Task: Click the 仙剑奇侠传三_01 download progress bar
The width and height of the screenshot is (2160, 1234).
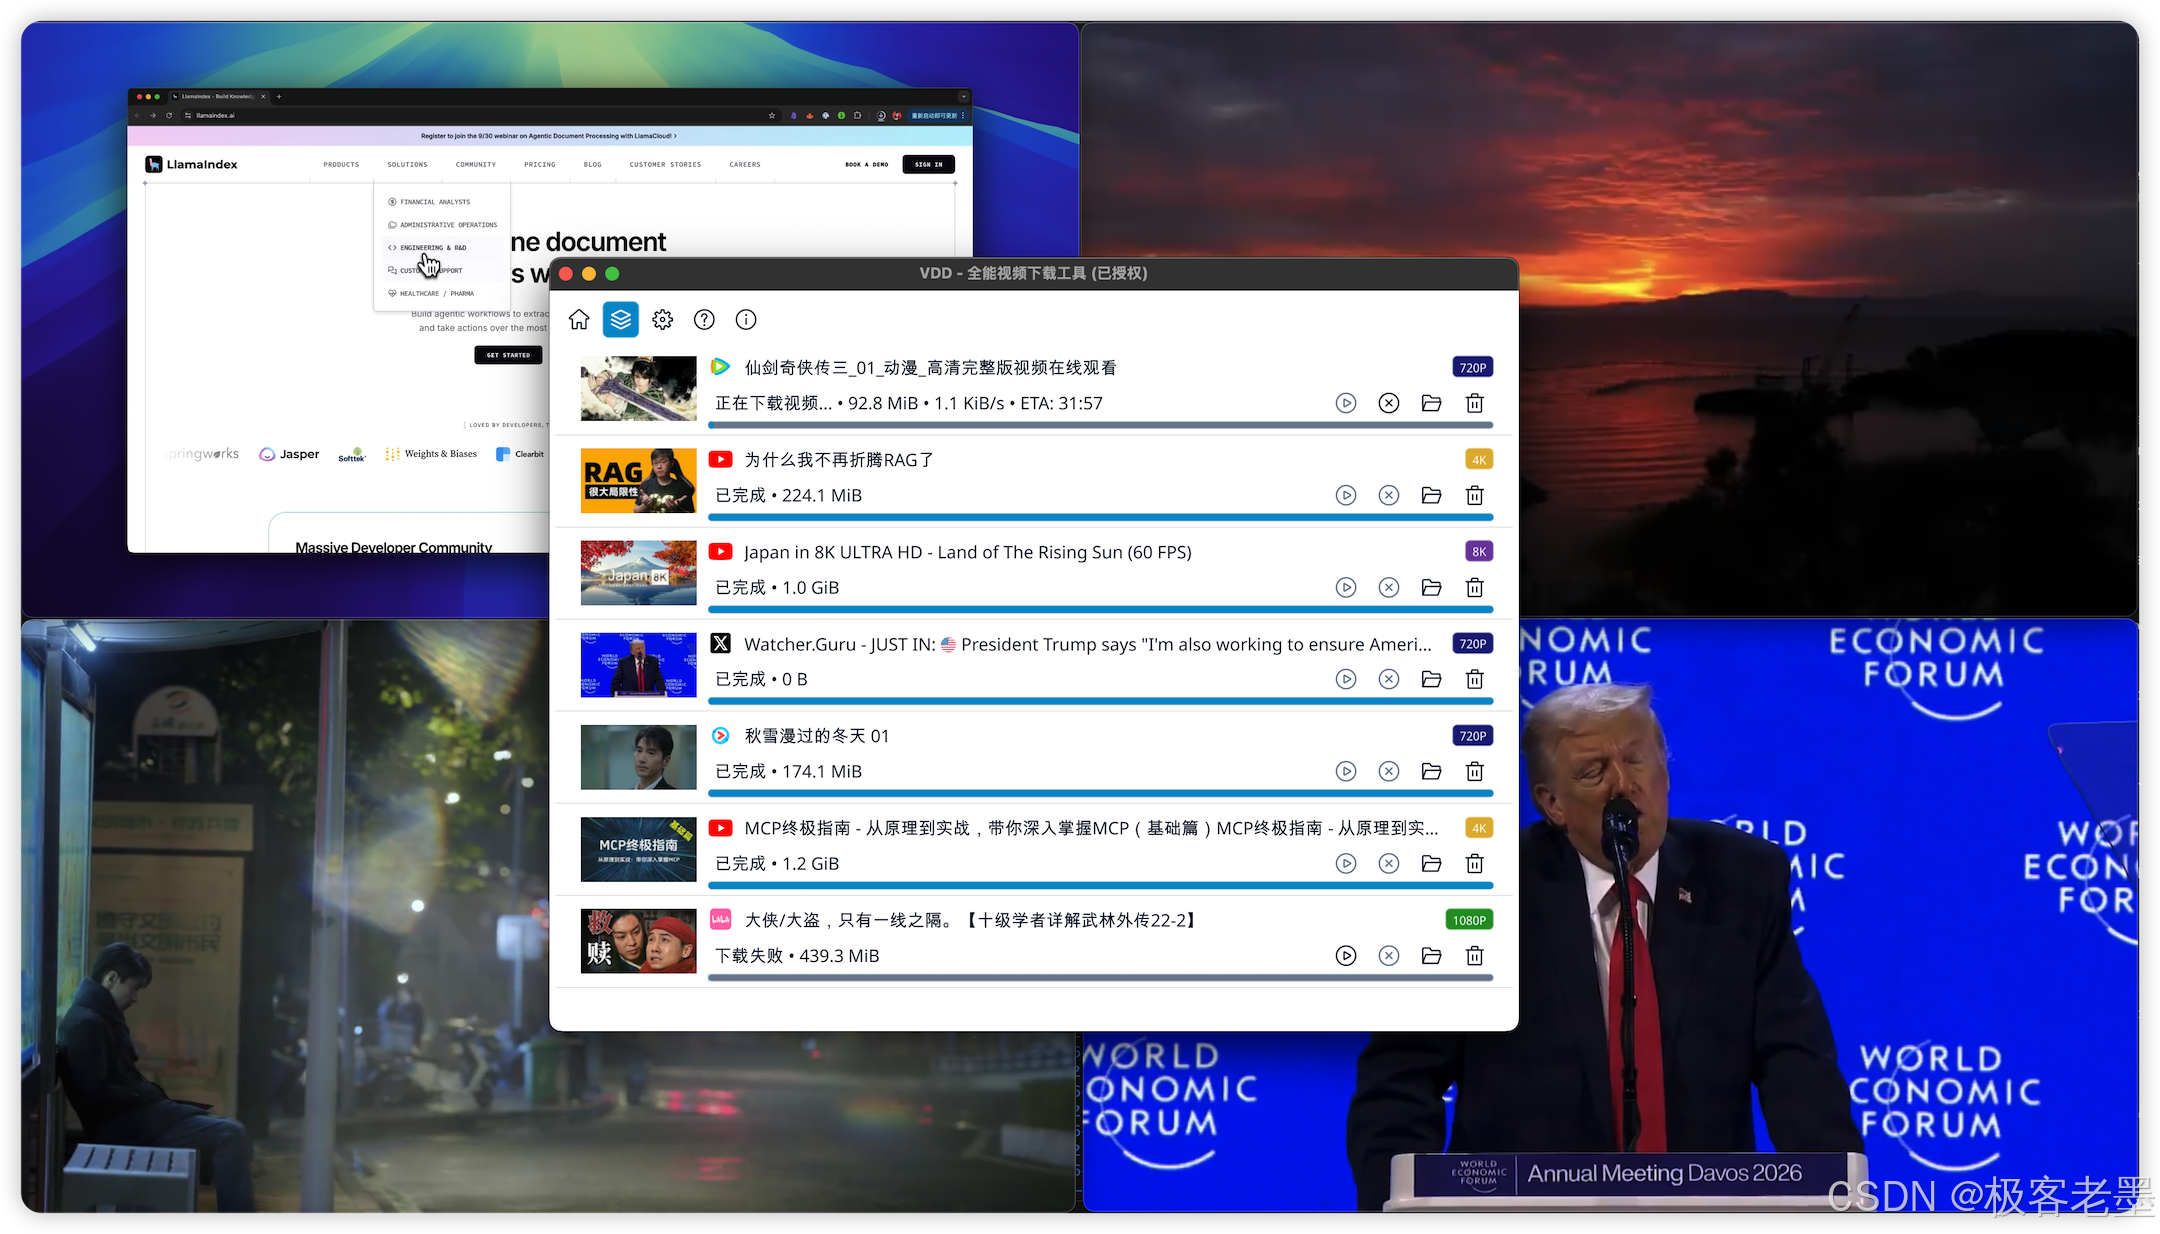Action: click(x=1101, y=426)
